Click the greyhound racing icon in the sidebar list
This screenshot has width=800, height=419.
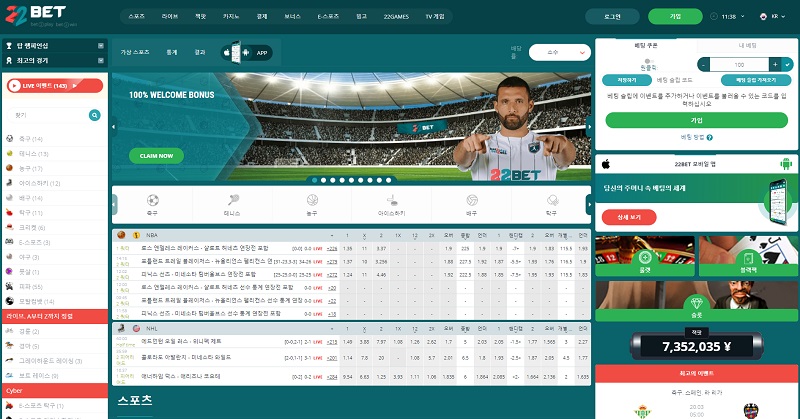10,360
